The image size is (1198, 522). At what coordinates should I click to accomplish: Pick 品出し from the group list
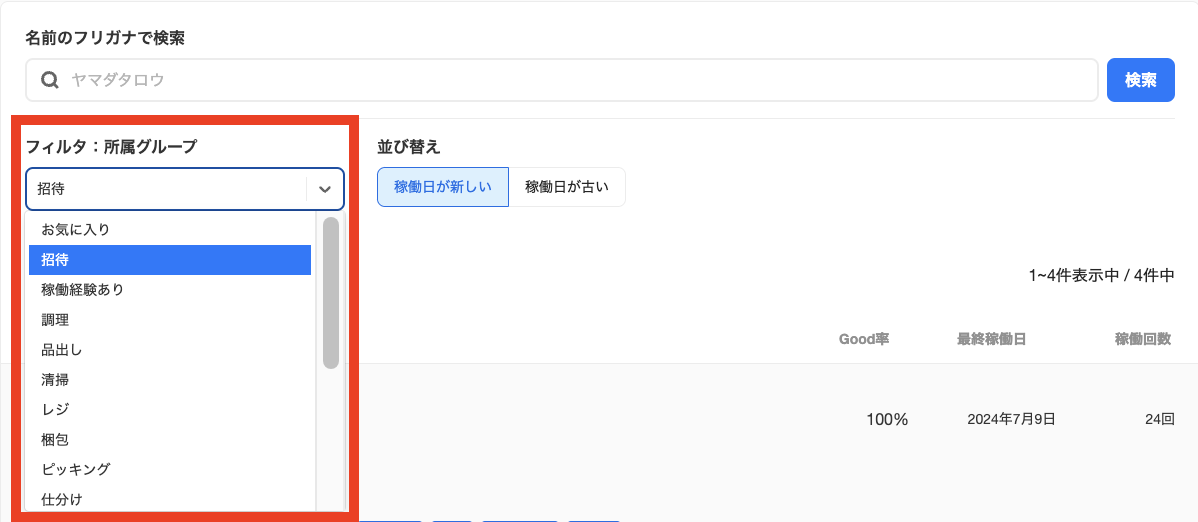[170, 350]
